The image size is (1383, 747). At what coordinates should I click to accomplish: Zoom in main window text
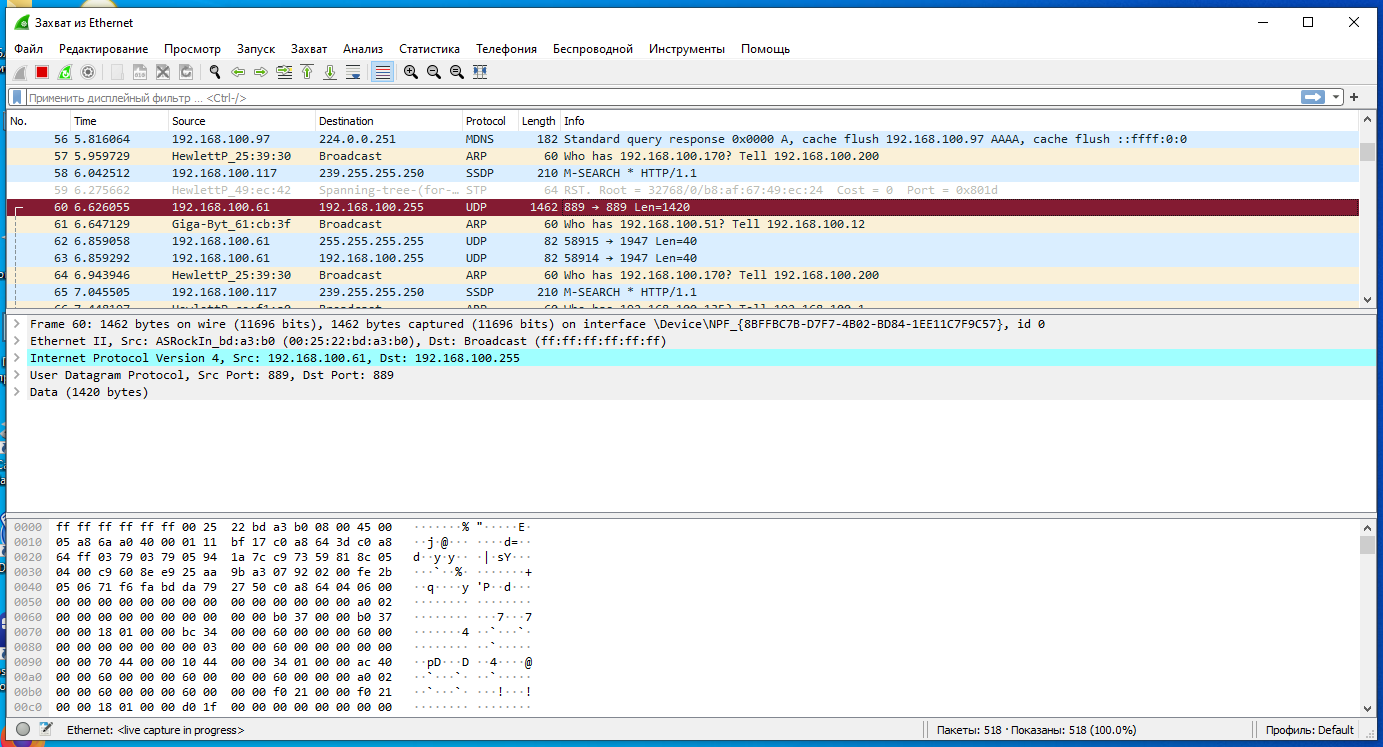411,72
